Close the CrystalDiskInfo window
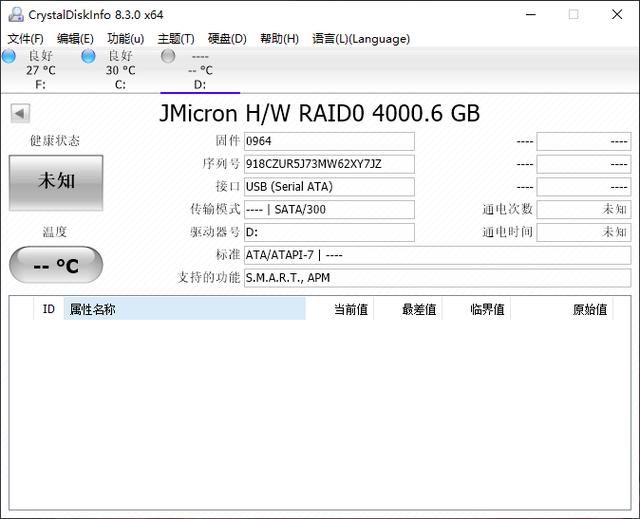 pos(617,15)
